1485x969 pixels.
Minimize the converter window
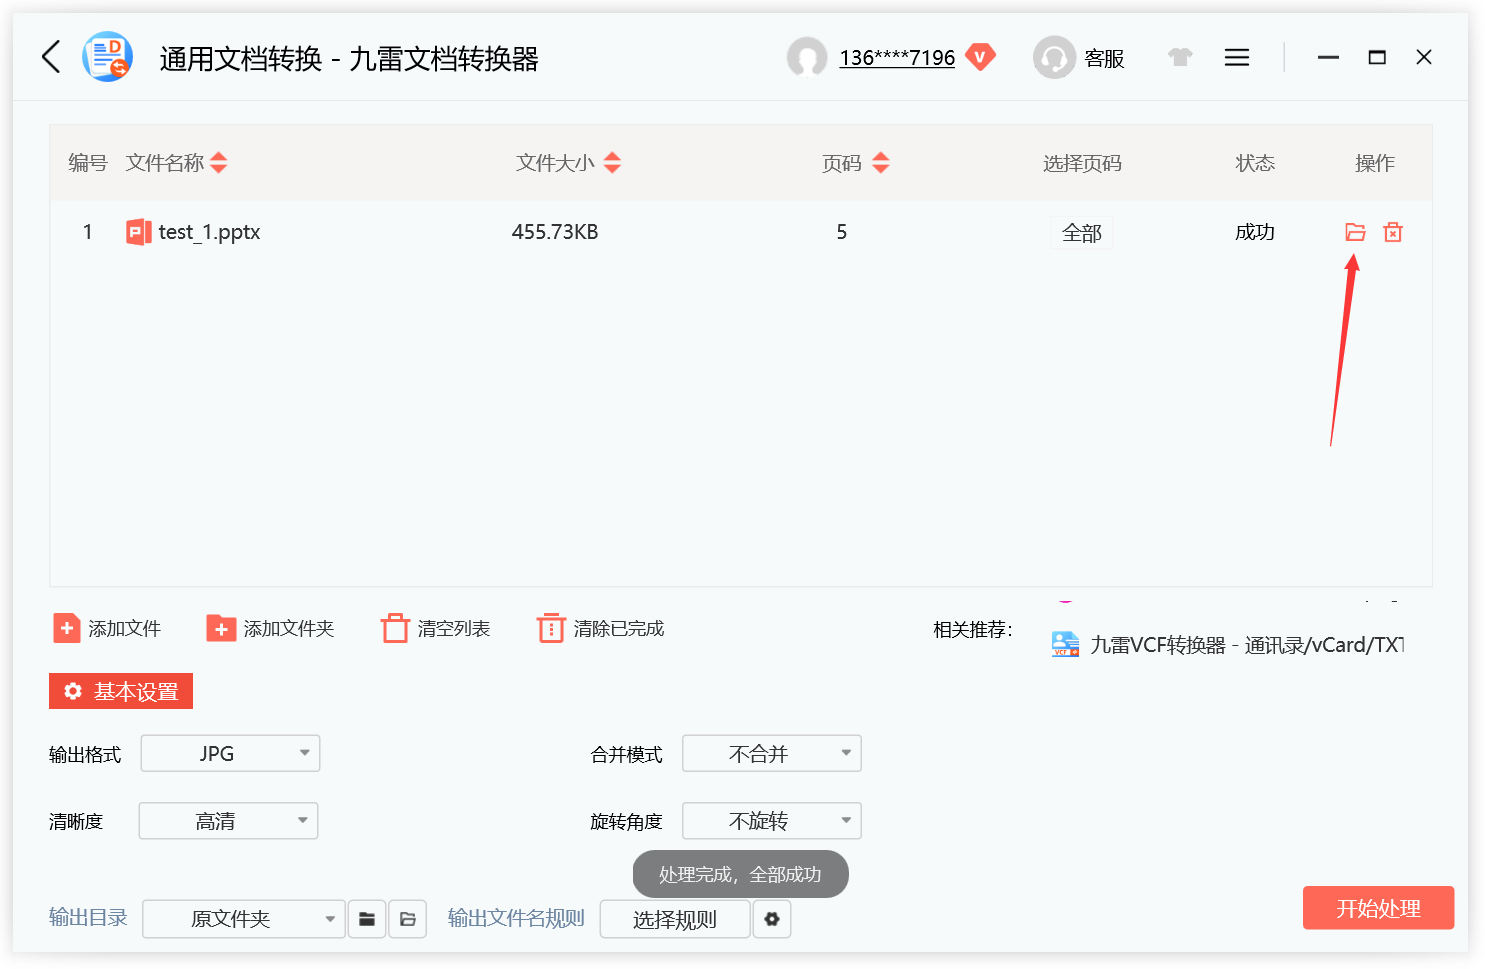(x=1328, y=58)
